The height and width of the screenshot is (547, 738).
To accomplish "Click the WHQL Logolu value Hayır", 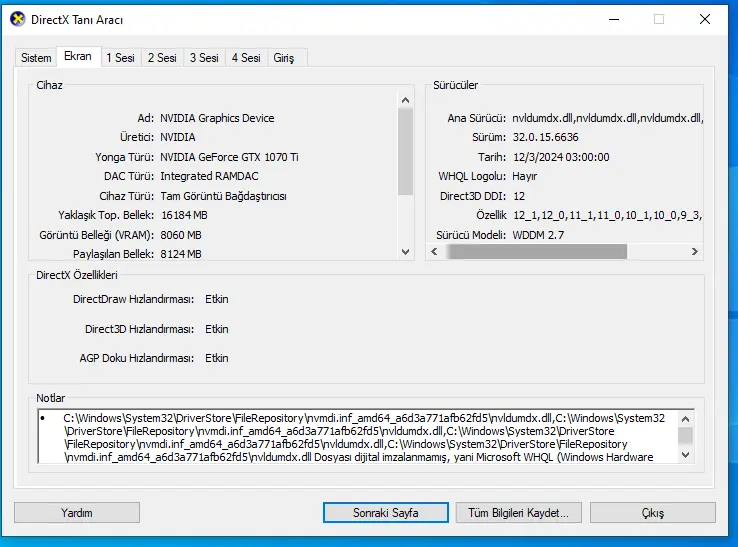I will 525,177.
